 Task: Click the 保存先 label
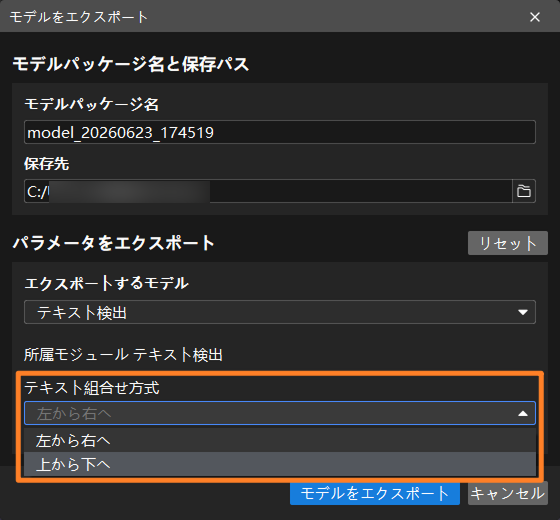click(x=46, y=164)
